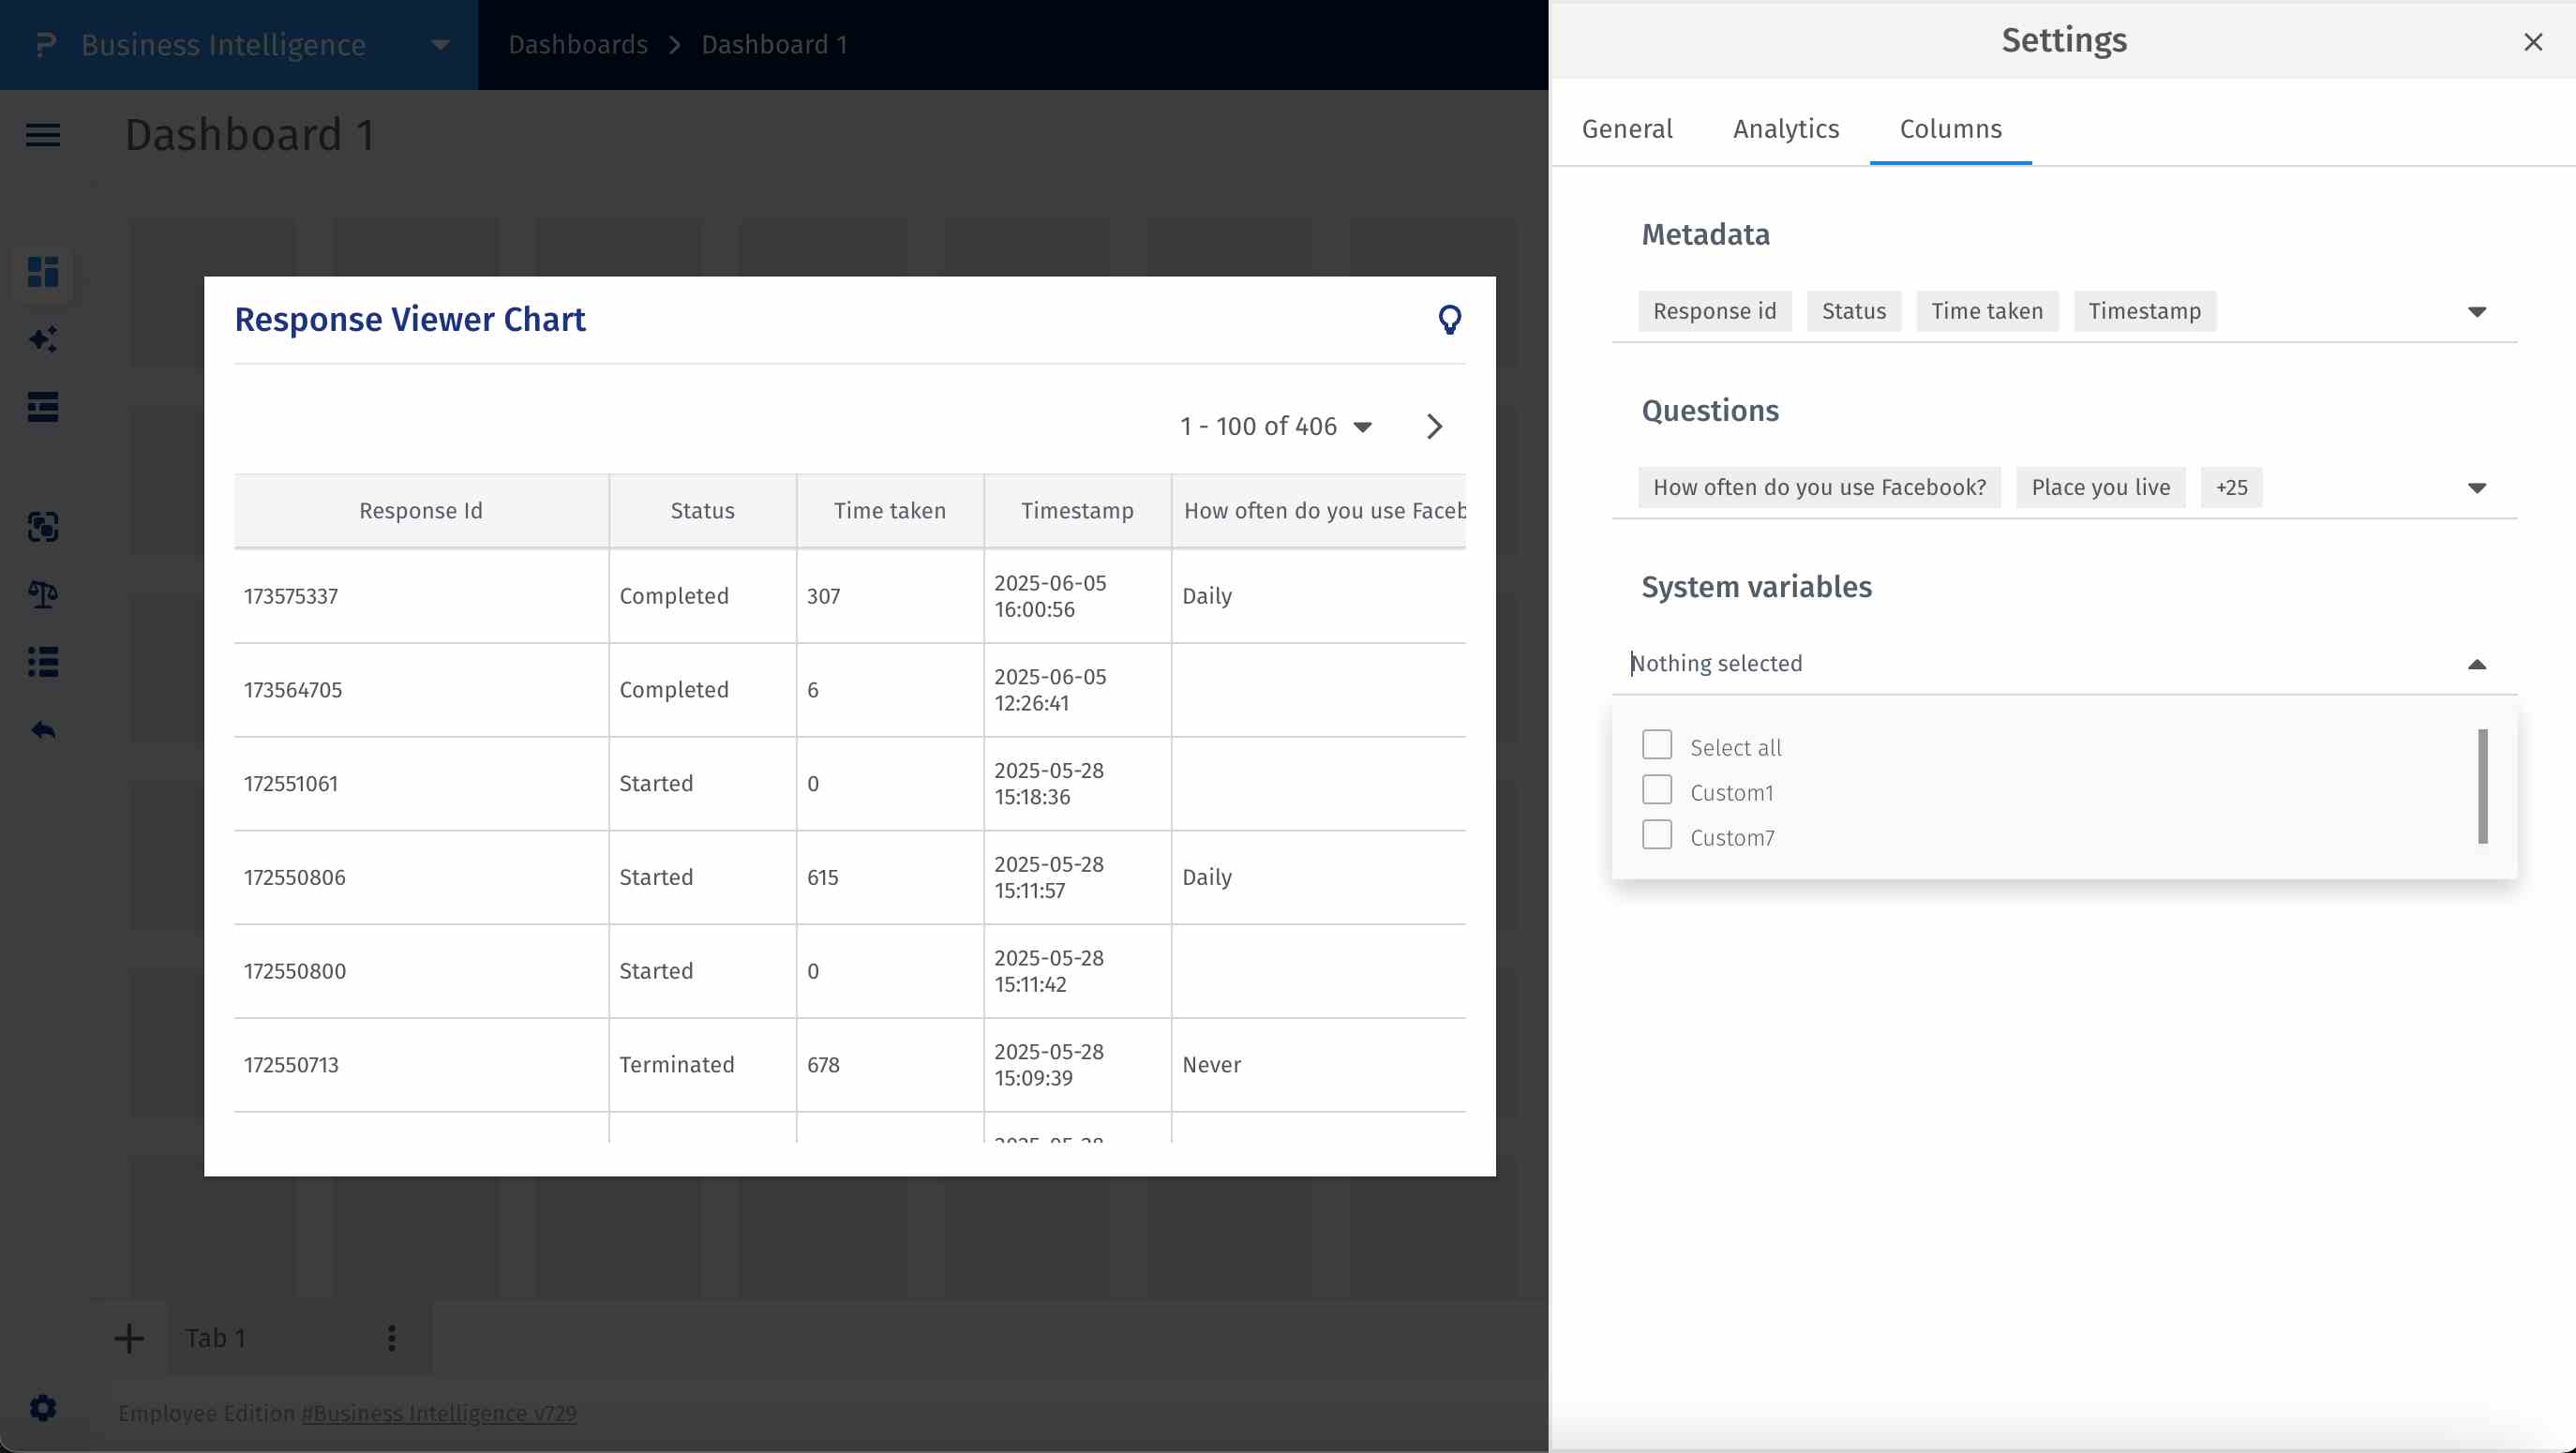The image size is (2576, 1453).
Task: Open the hamburger menu beside Dashboard 1
Action: click(43, 135)
